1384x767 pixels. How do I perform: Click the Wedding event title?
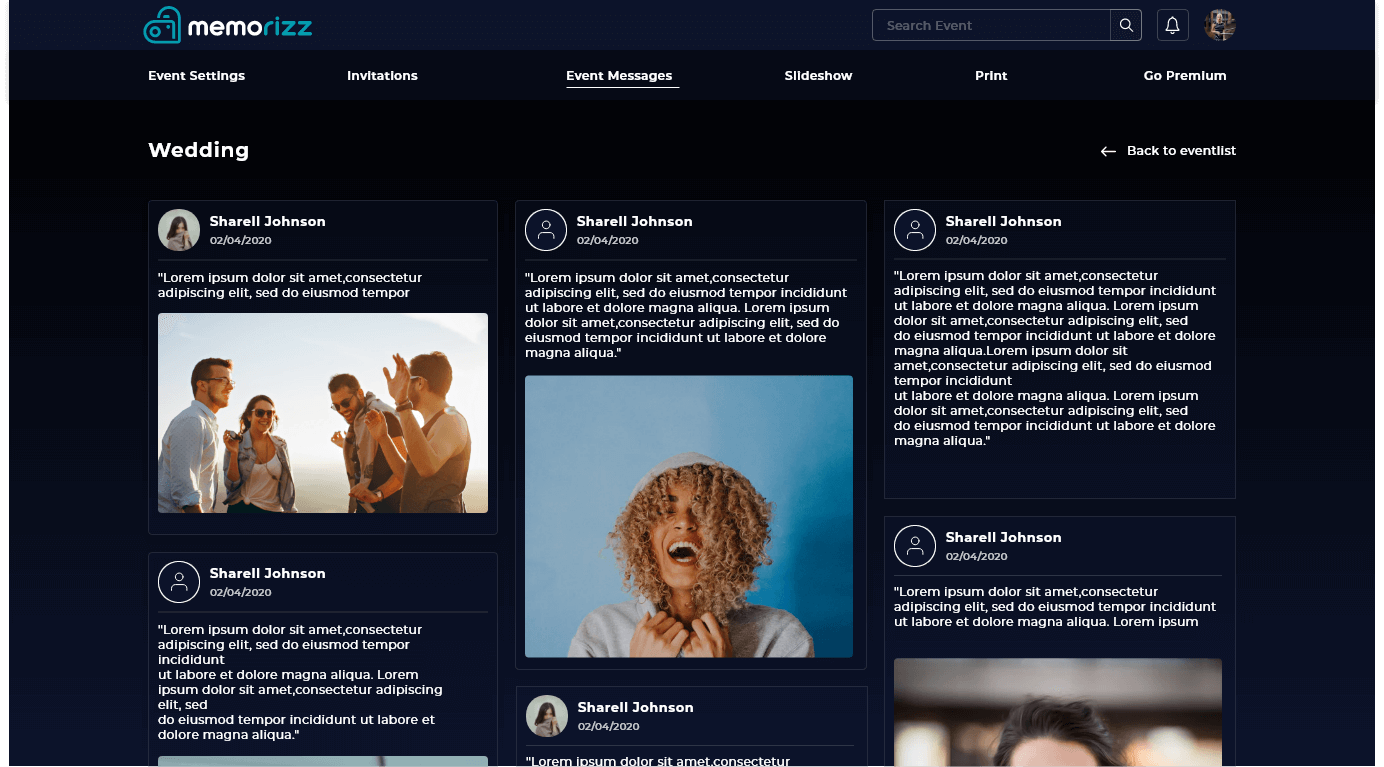click(x=198, y=150)
